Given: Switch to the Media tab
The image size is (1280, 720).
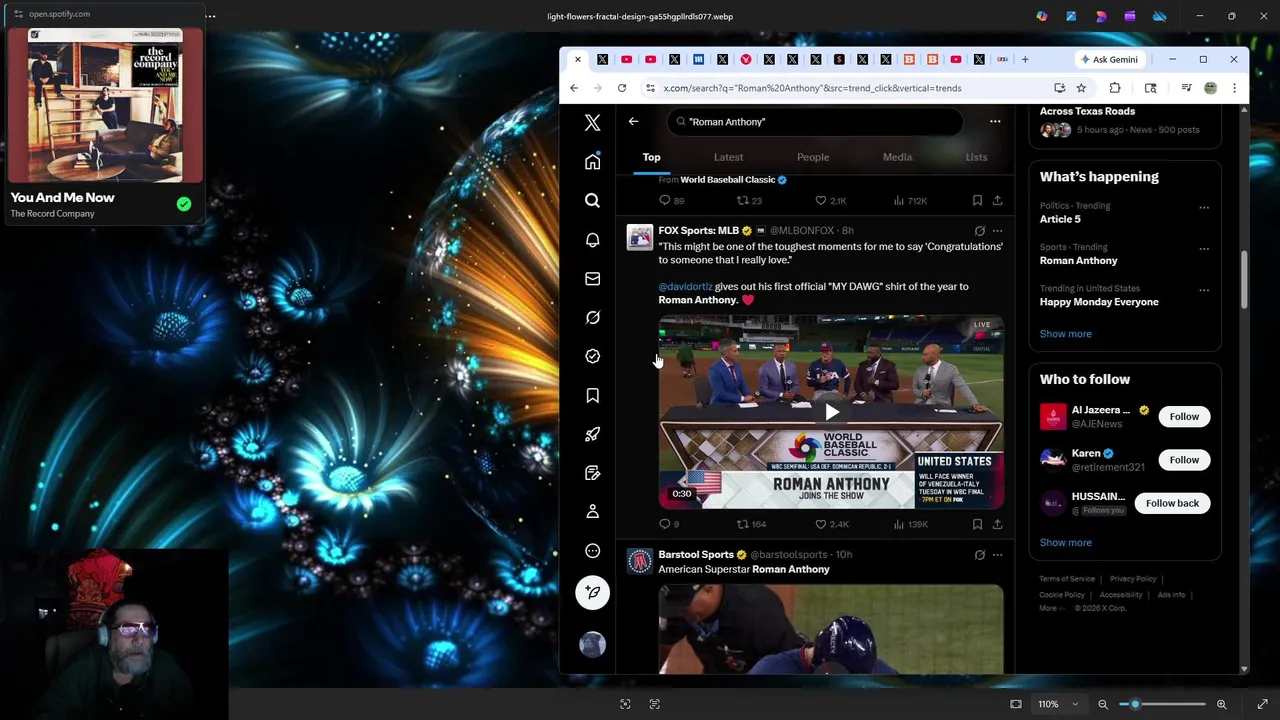Looking at the screenshot, I should (897, 157).
